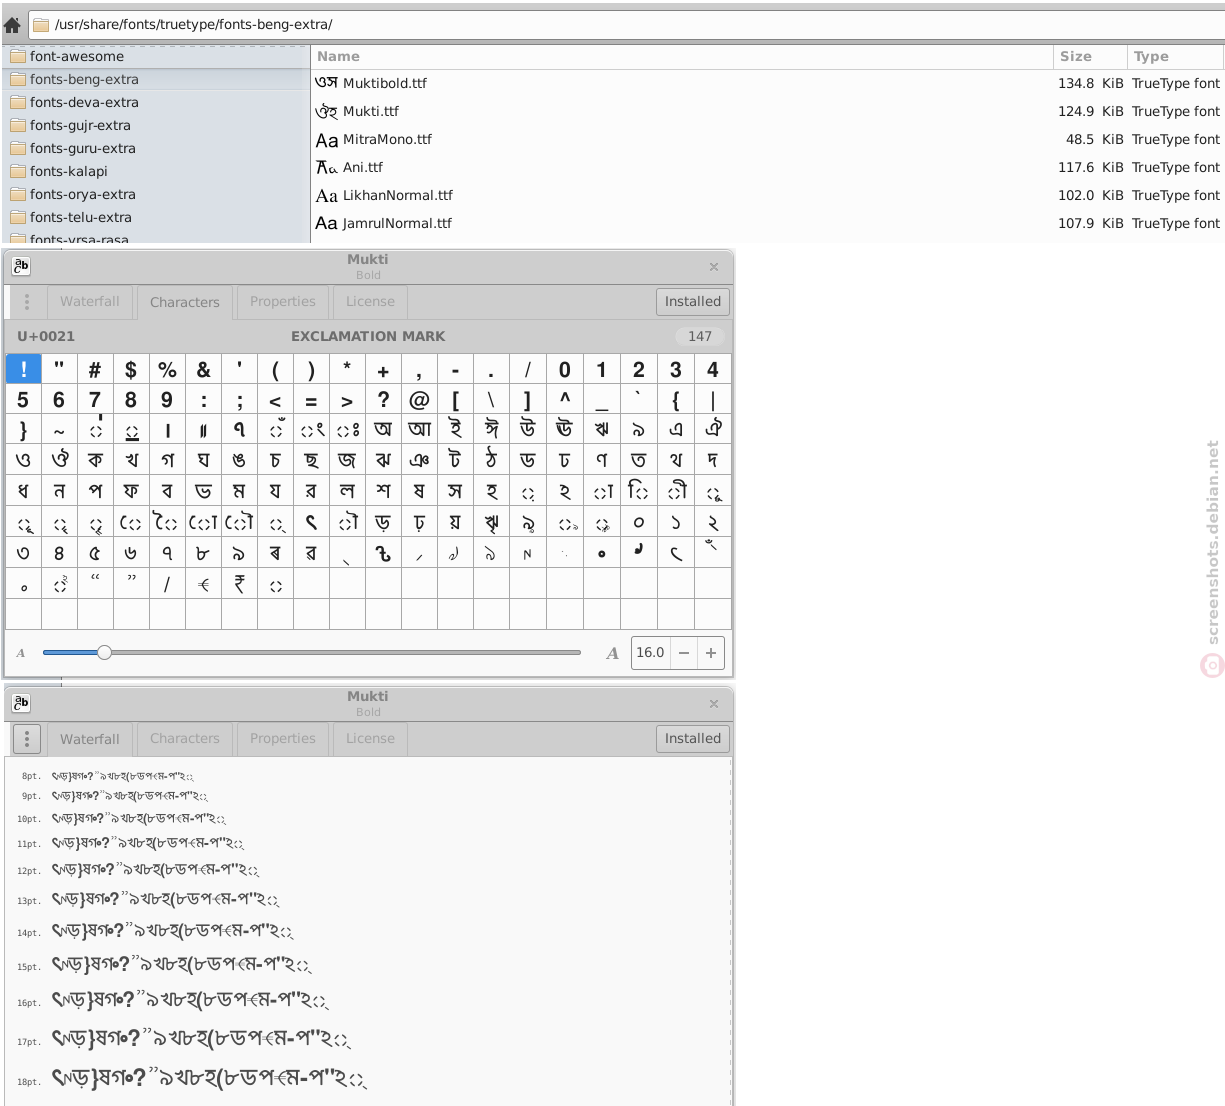
Task: Click font viewer app icon in upper window
Action: coord(21,266)
